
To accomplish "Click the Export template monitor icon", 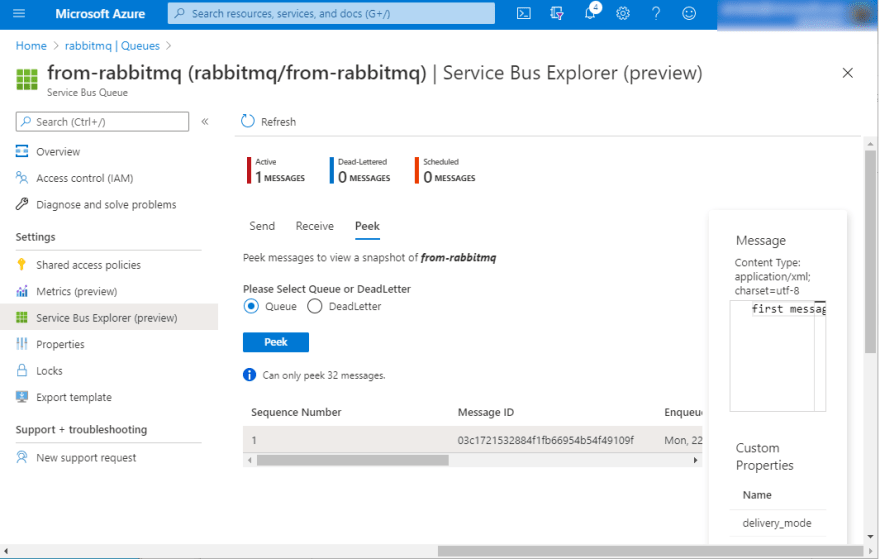I will (22, 397).
